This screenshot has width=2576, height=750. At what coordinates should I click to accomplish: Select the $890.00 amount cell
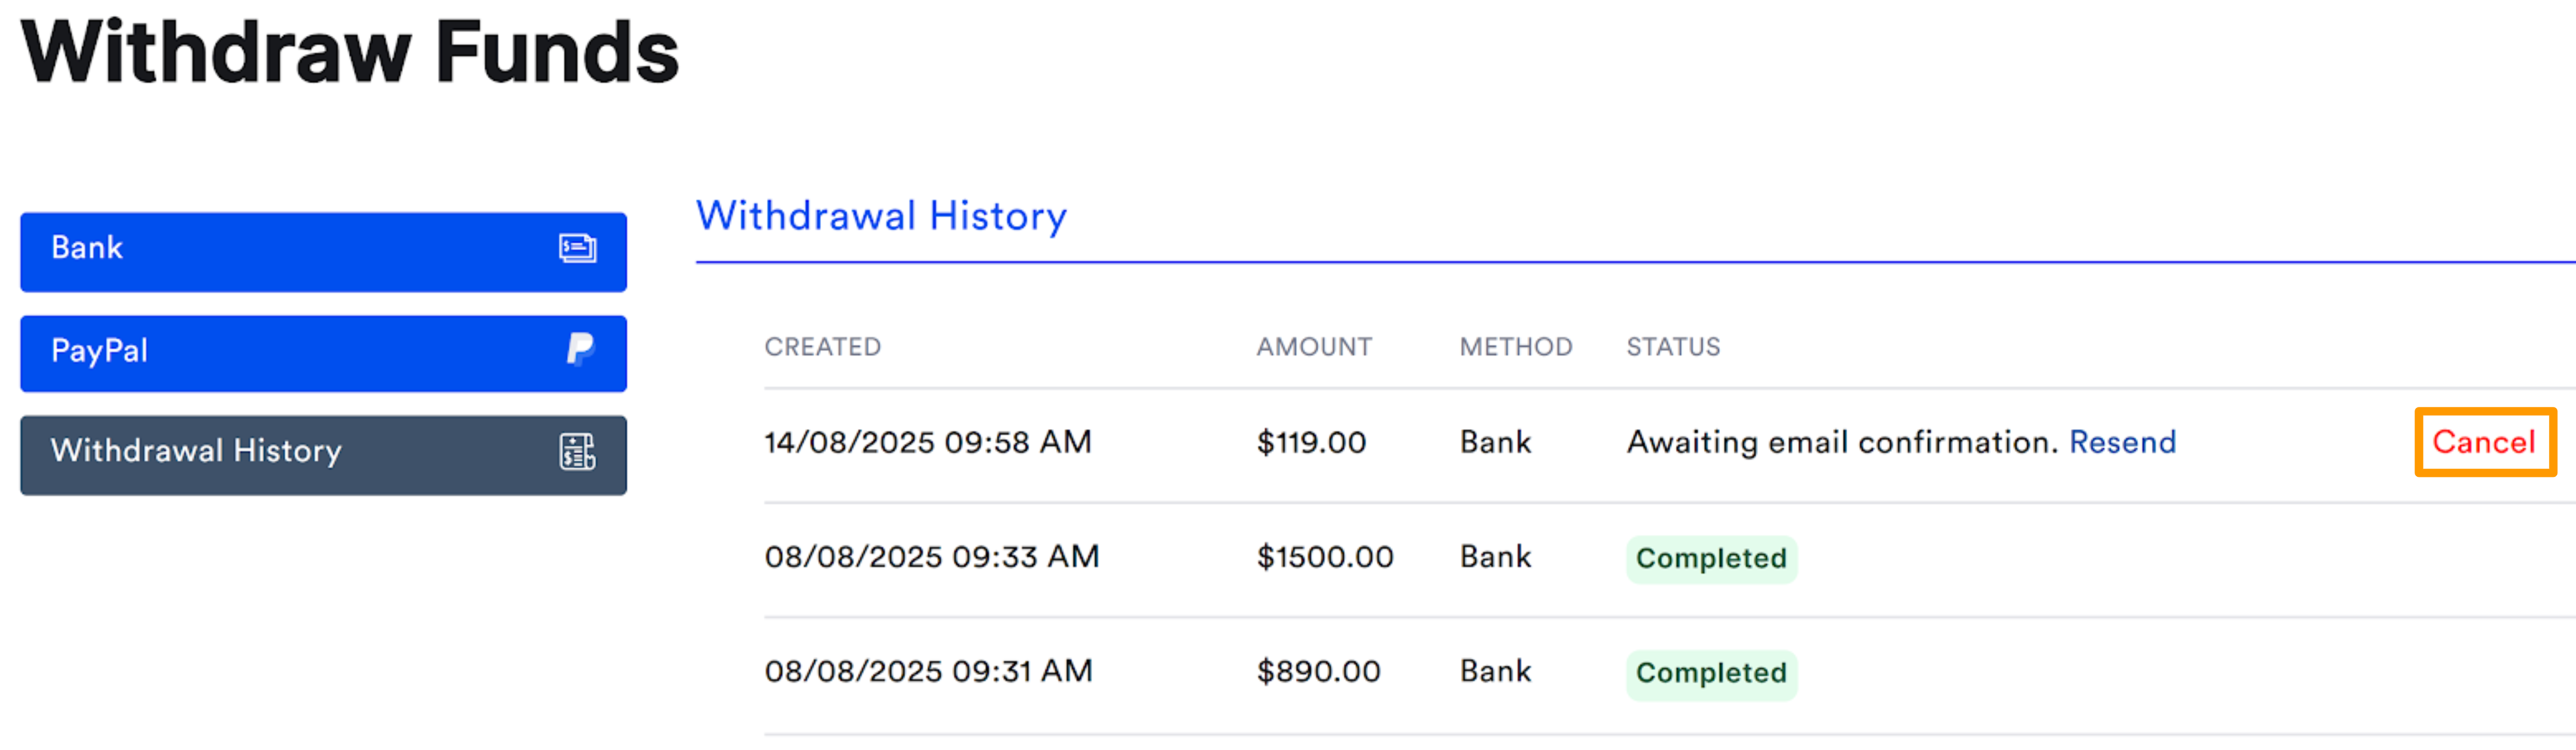pos(1318,671)
